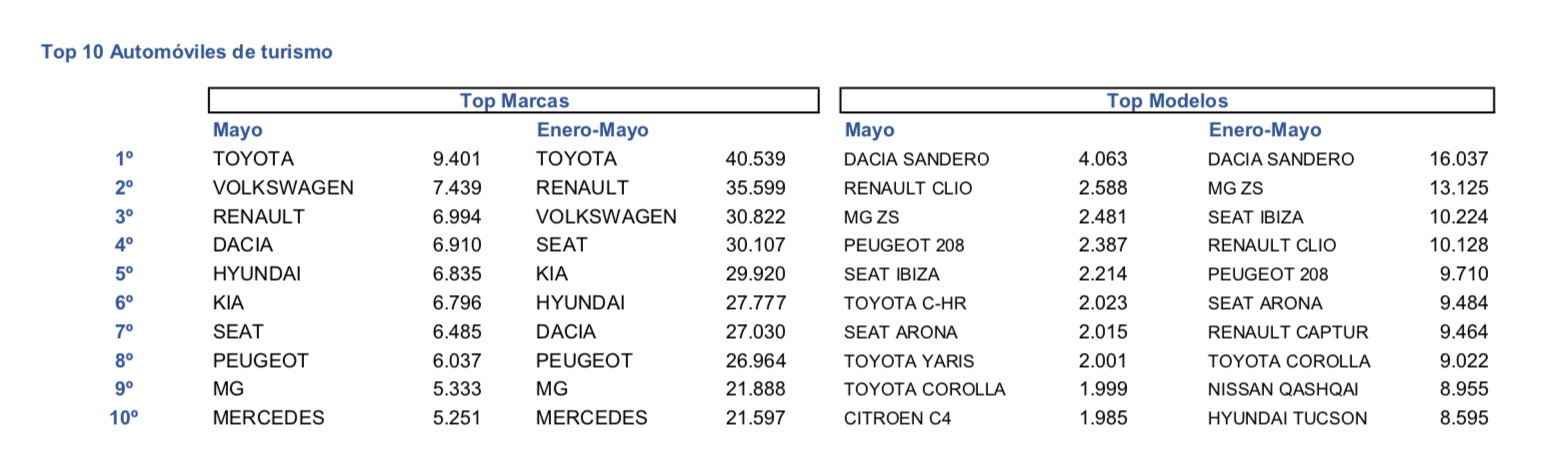Click the 10º rank label
This screenshot has width=1554, height=466.
pyautogui.click(x=123, y=418)
